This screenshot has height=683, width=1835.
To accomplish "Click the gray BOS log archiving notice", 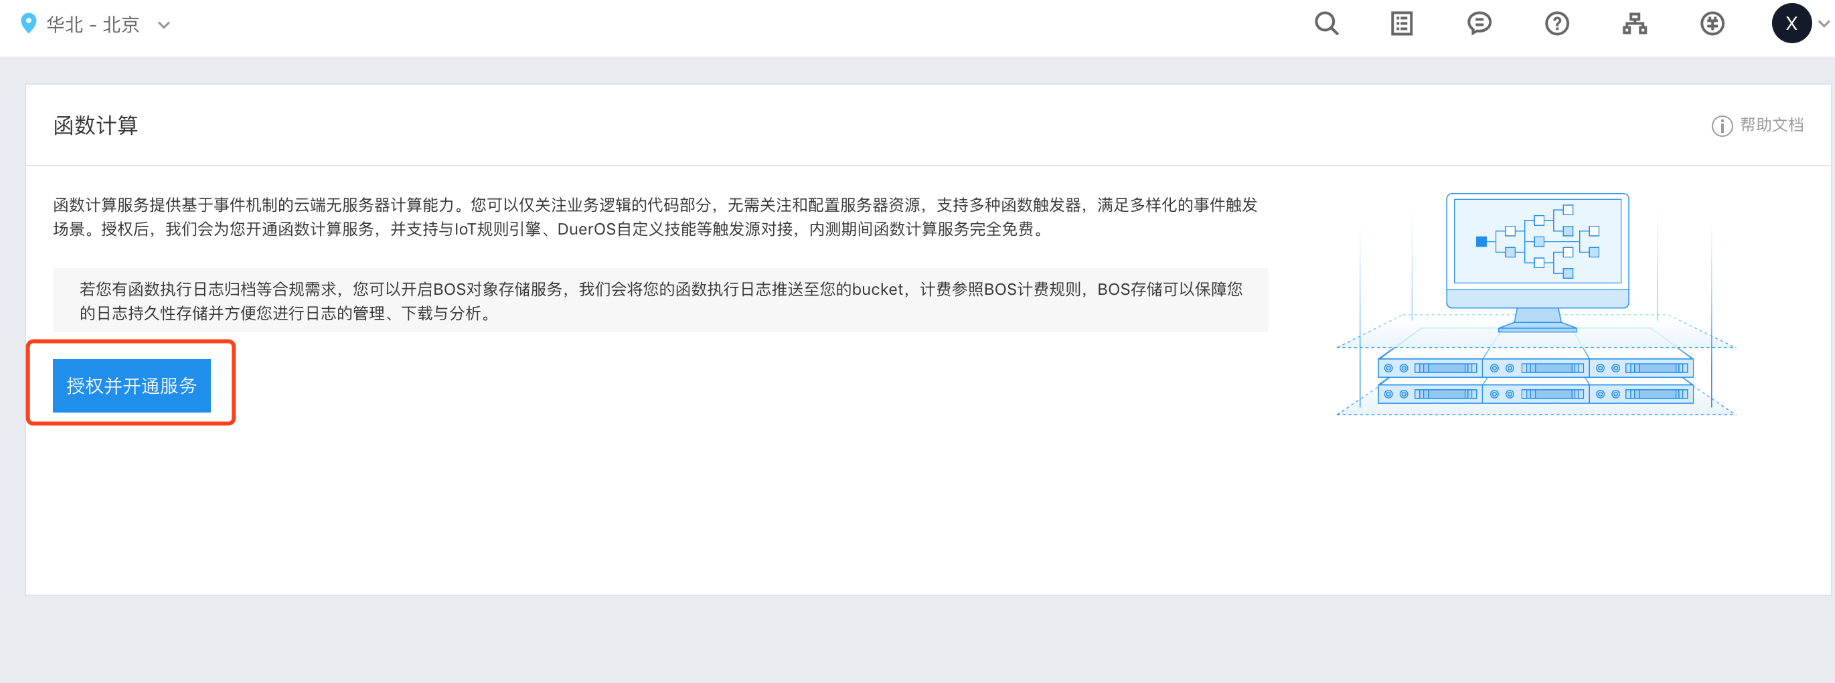I will coord(661,300).
